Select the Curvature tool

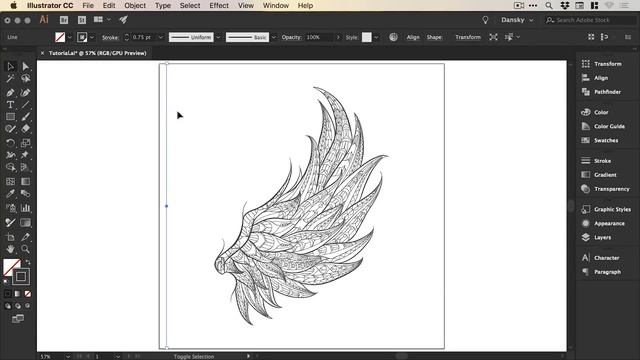coord(25,93)
